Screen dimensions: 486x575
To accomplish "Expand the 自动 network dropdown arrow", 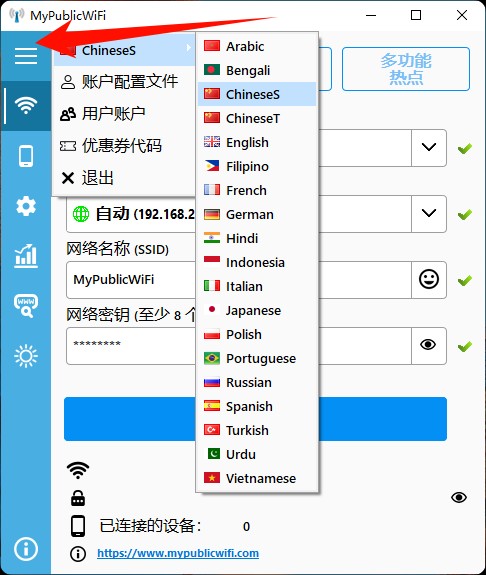I will click(428, 213).
